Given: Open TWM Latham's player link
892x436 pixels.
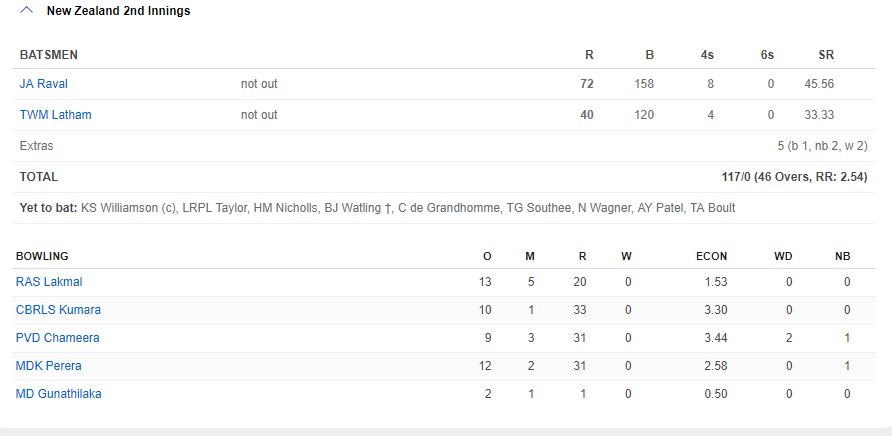Looking at the screenshot, I should coord(55,115).
